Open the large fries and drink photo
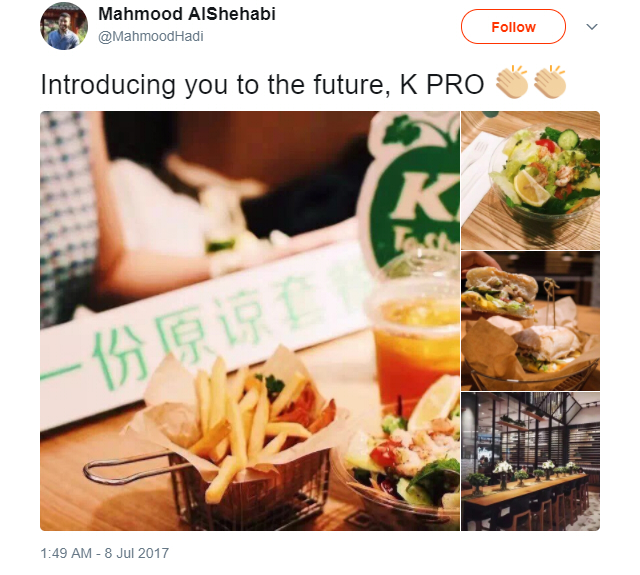The width and height of the screenshot is (640, 575). click(x=250, y=321)
